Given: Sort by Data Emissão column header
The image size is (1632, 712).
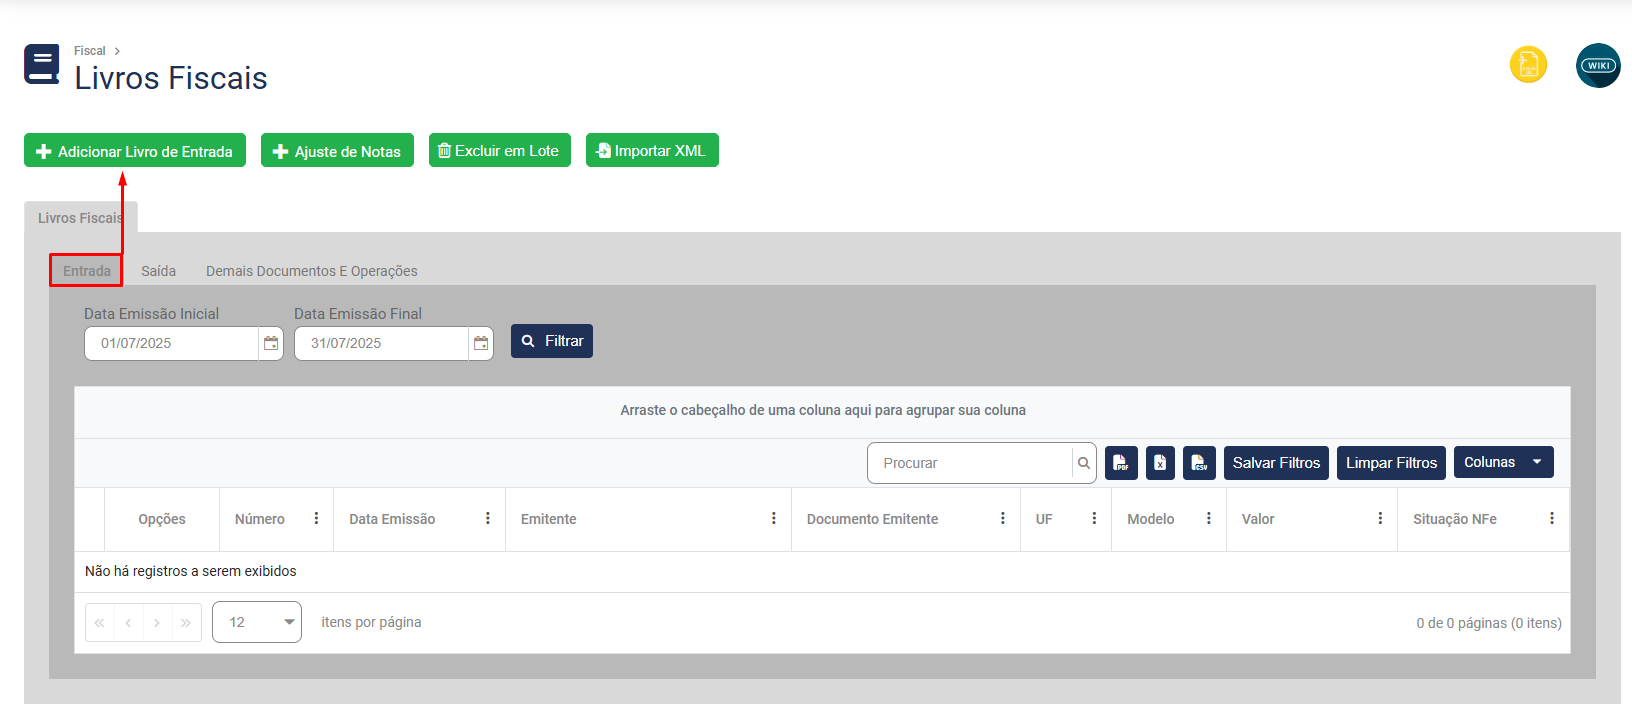Looking at the screenshot, I should tap(392, 519).
